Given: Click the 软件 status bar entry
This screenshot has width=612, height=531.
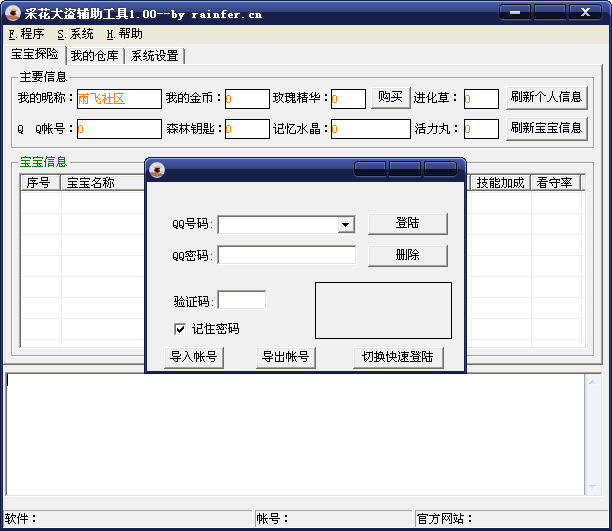Looking at the screenshot, I should coord(127,519).
